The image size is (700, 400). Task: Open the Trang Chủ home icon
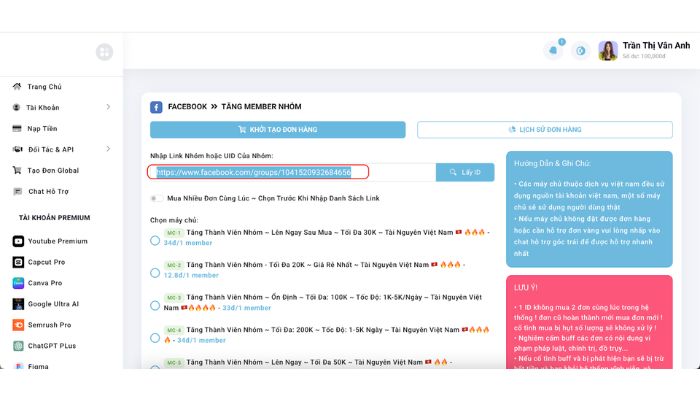click(x=17, y=86)
